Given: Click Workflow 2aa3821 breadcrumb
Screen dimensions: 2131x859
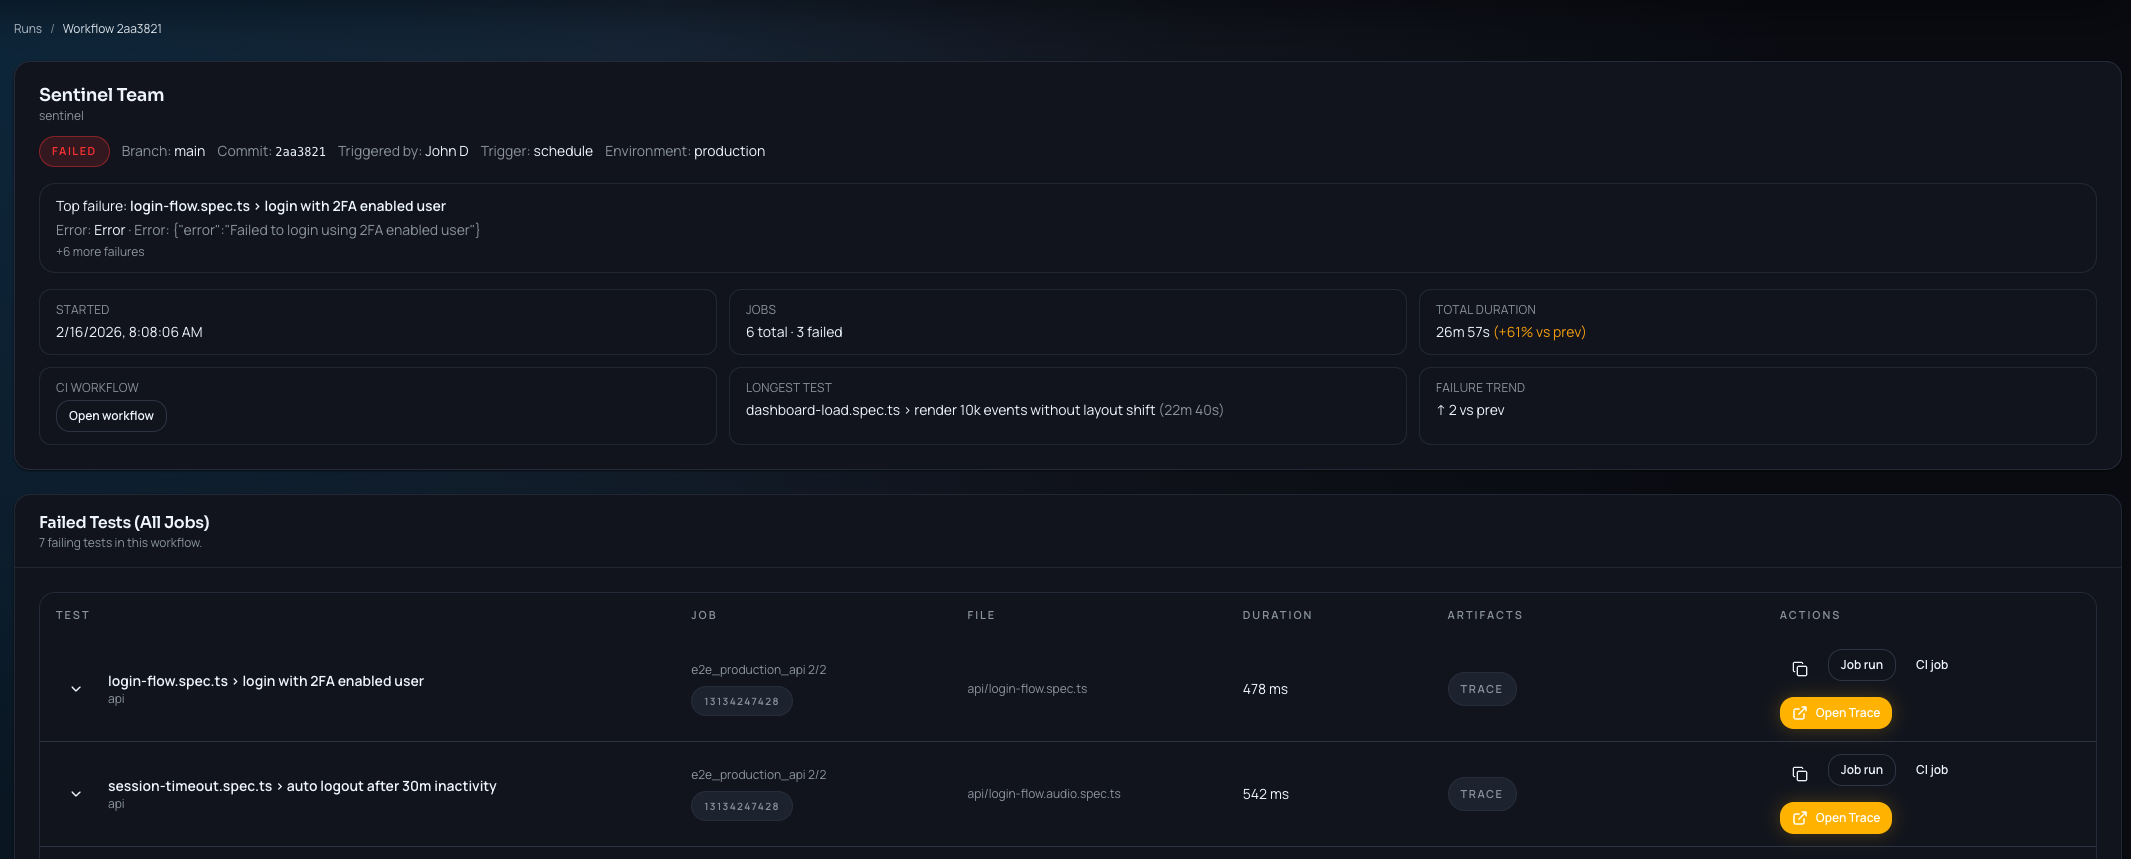Looking at the screenshot, I should tap(112, 29).
